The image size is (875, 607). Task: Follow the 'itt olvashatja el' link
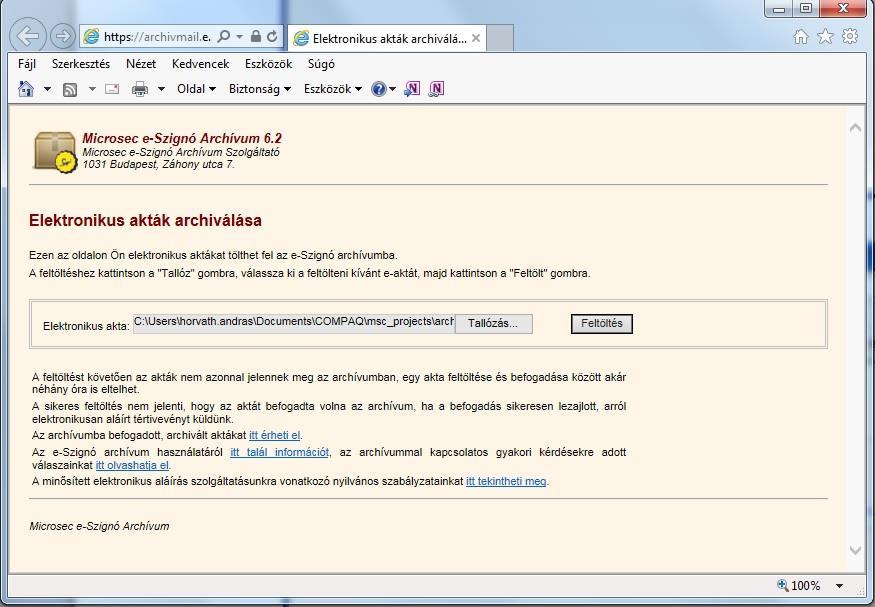click(x=132, y=465)
